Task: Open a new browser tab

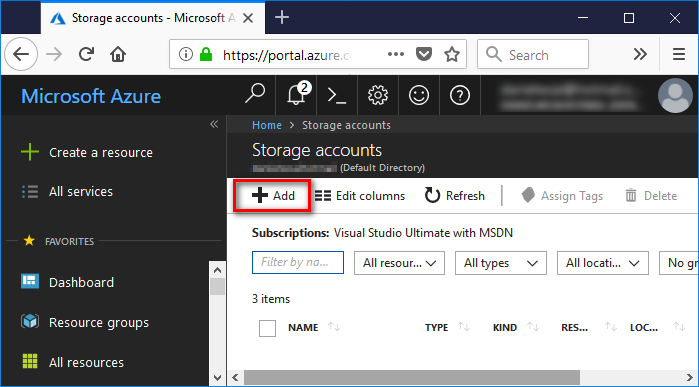Action: click(282, 17)
